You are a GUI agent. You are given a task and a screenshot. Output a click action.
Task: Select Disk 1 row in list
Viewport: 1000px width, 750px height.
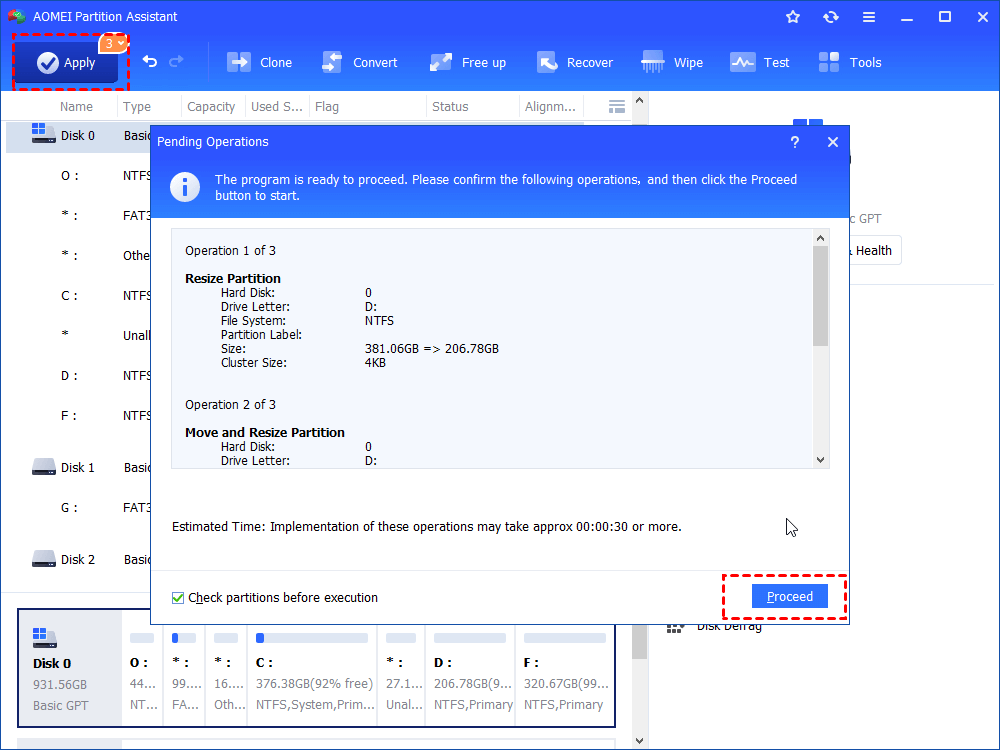78,467
